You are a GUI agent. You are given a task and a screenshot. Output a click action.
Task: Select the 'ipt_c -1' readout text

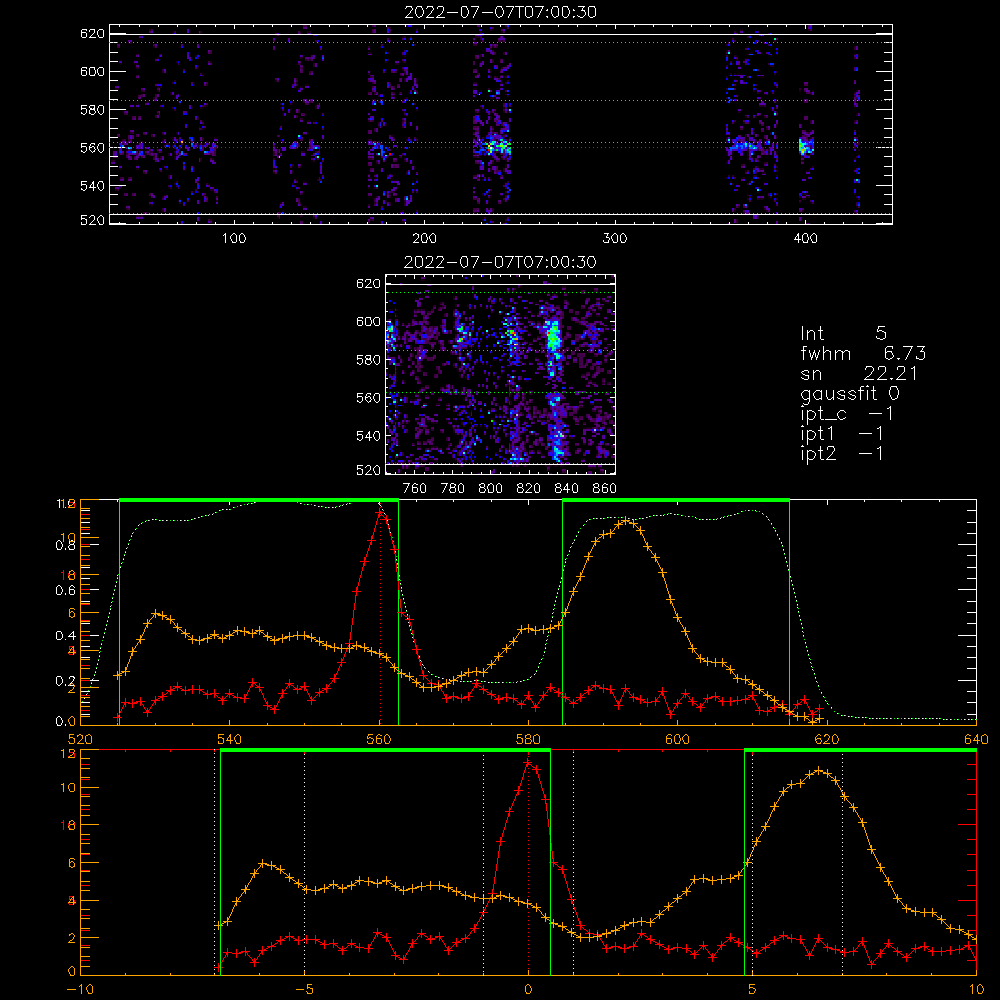click(x=847, y=414)
